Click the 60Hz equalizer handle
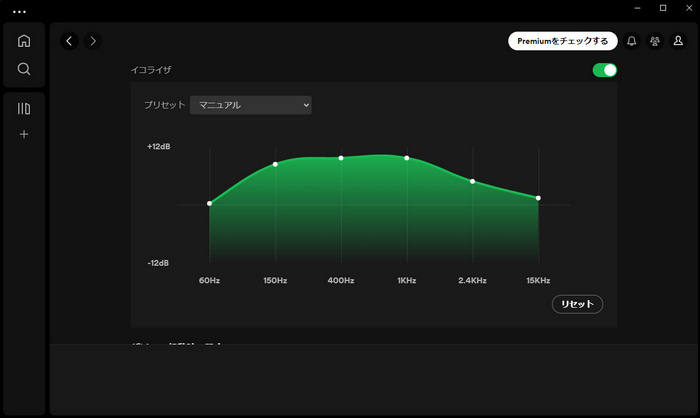 click(209, 204)
